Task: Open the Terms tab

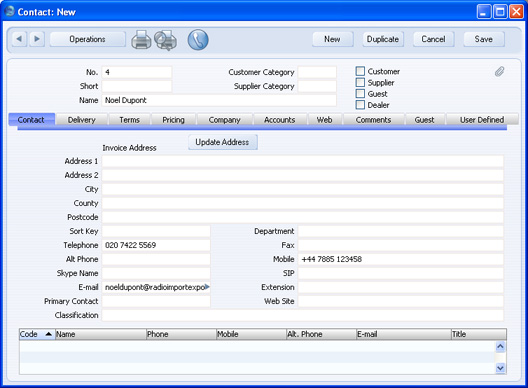Action: pyautogui.click(x=129, y=120)
